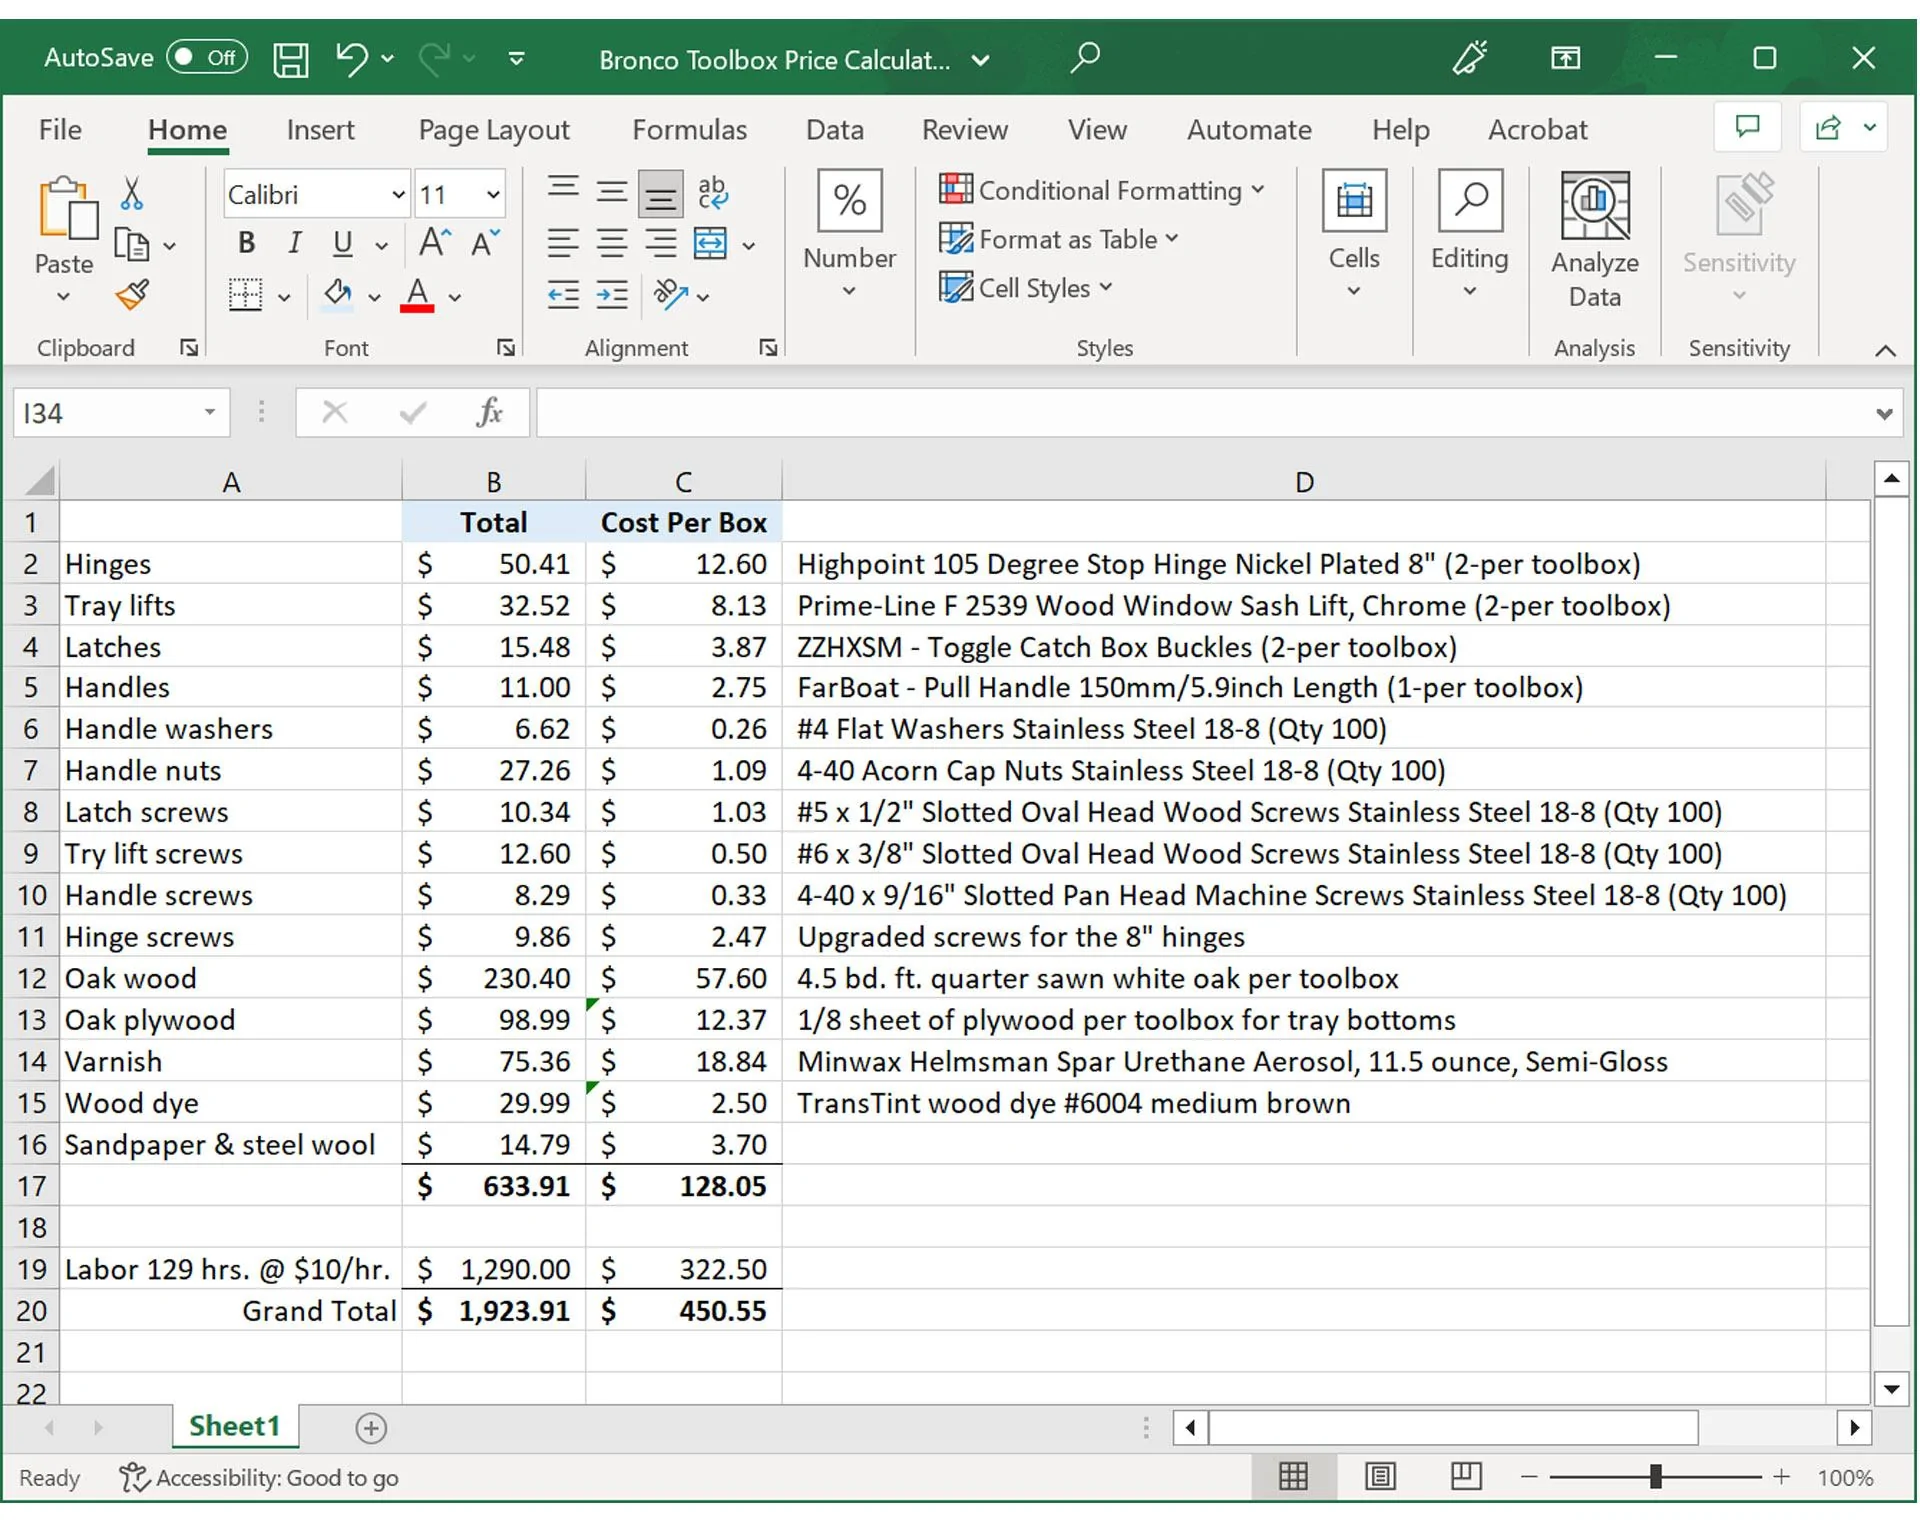Screen dimensions: 1920x1522
Task: Open the Page Layout tab
Action: pyautogui.click(x=493, y=130)
